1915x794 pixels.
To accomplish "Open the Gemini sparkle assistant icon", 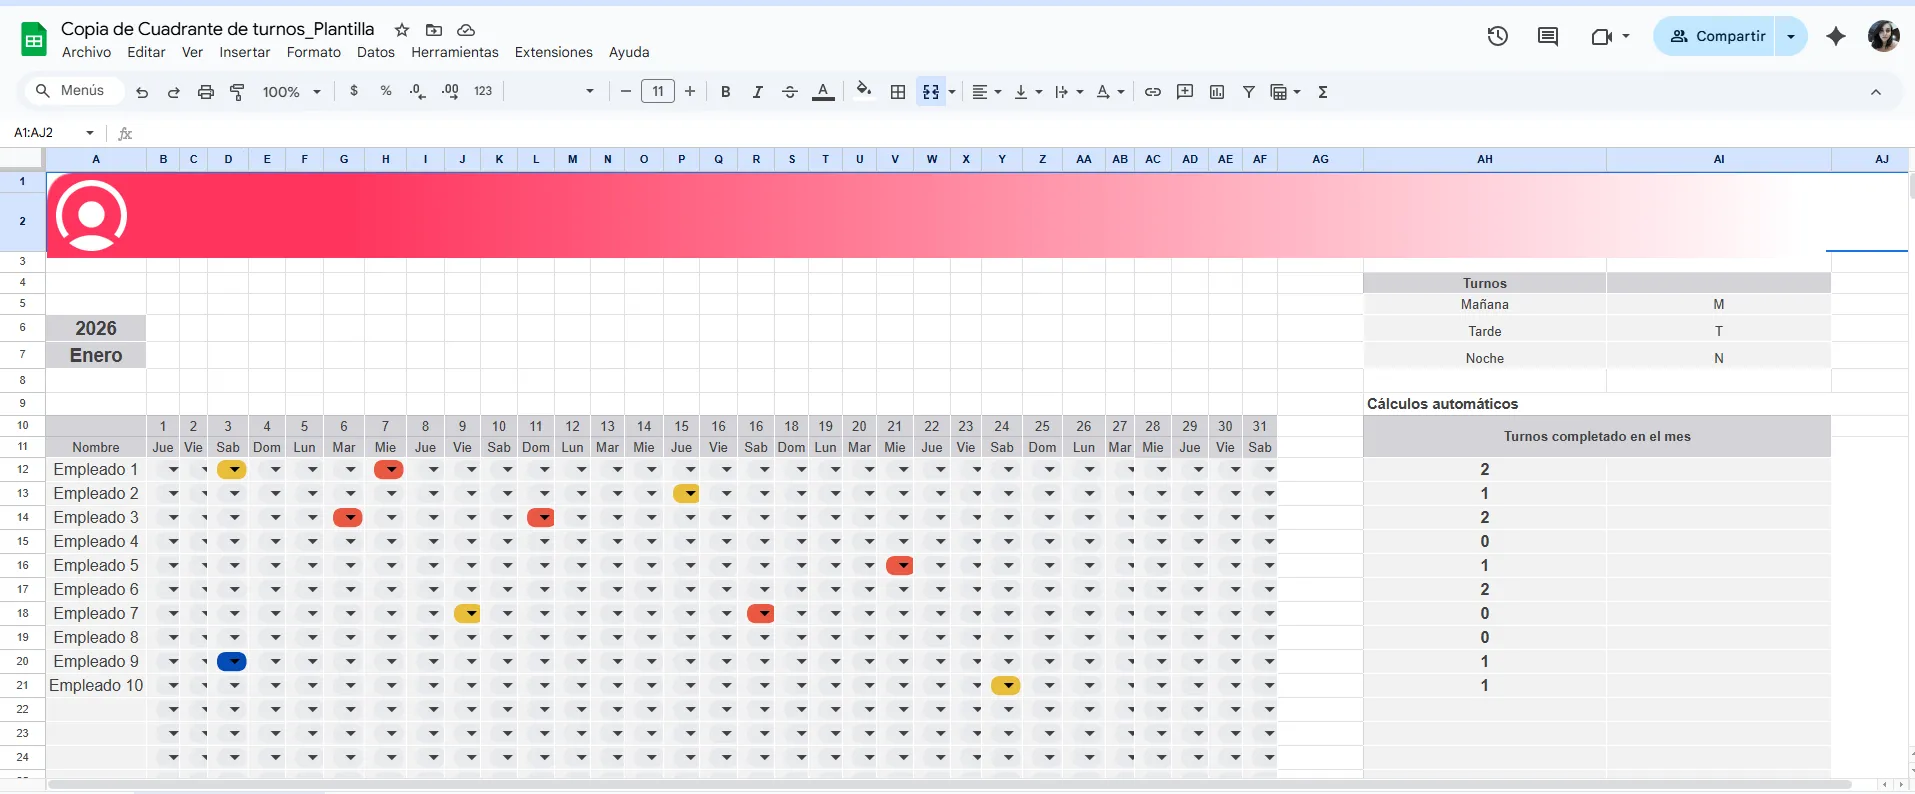I will click(1836, 37).
